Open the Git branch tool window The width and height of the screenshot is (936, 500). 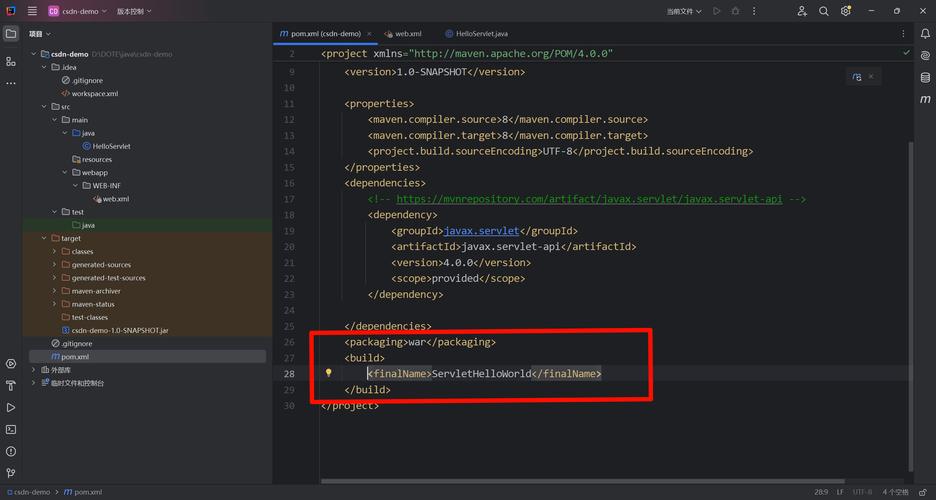(x=11, y=473)
